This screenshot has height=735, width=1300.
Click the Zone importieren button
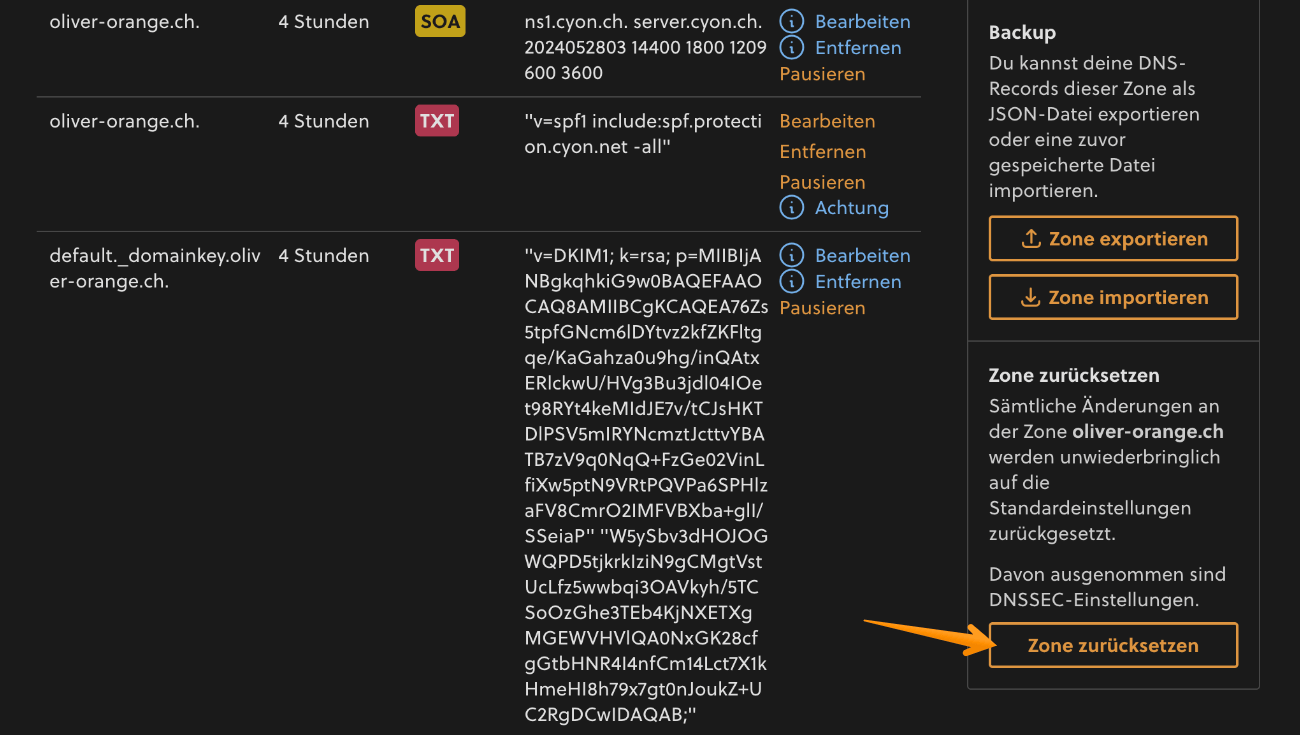(1113, 297)
